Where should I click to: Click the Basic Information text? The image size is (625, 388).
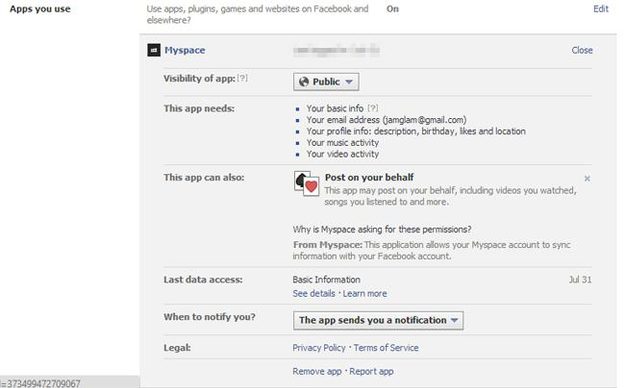coord(326,280)
